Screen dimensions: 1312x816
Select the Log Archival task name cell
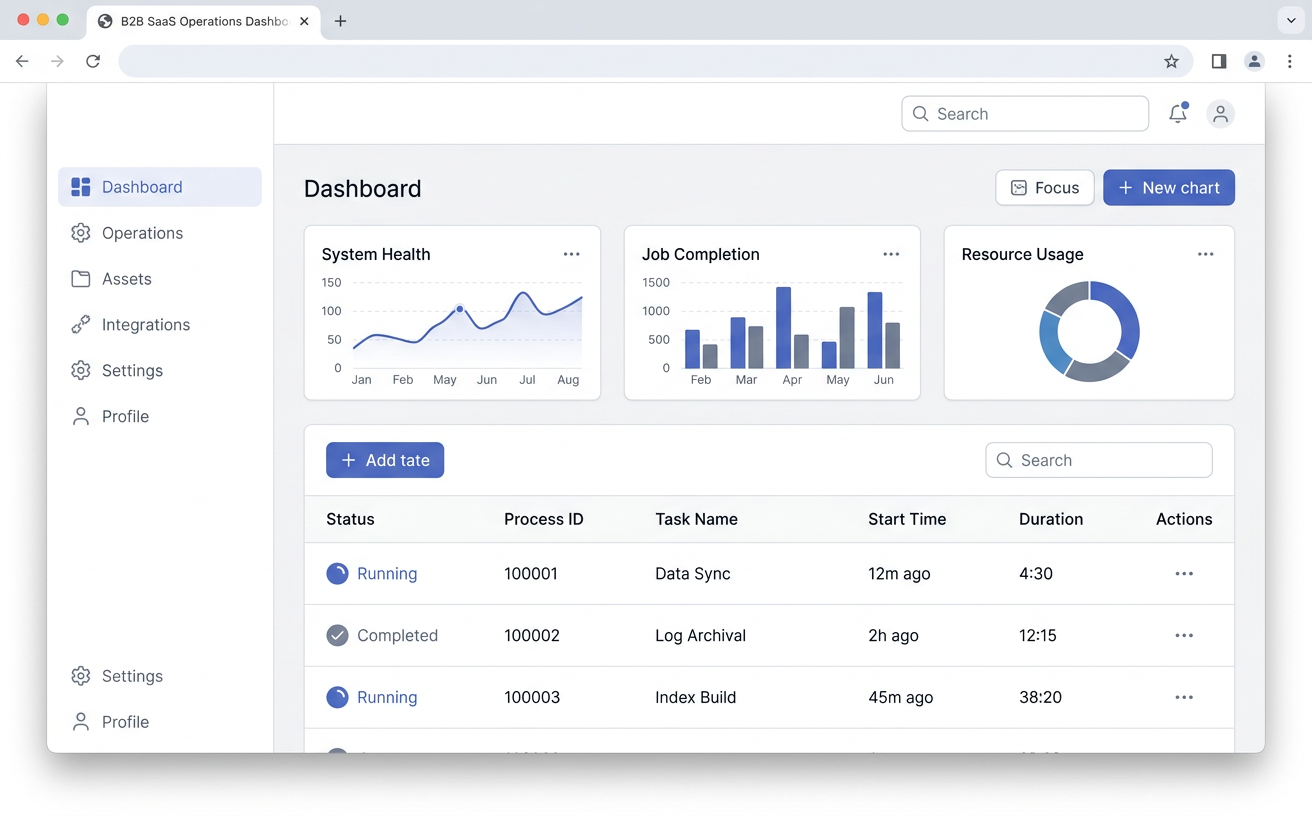[x=701, y=636]
